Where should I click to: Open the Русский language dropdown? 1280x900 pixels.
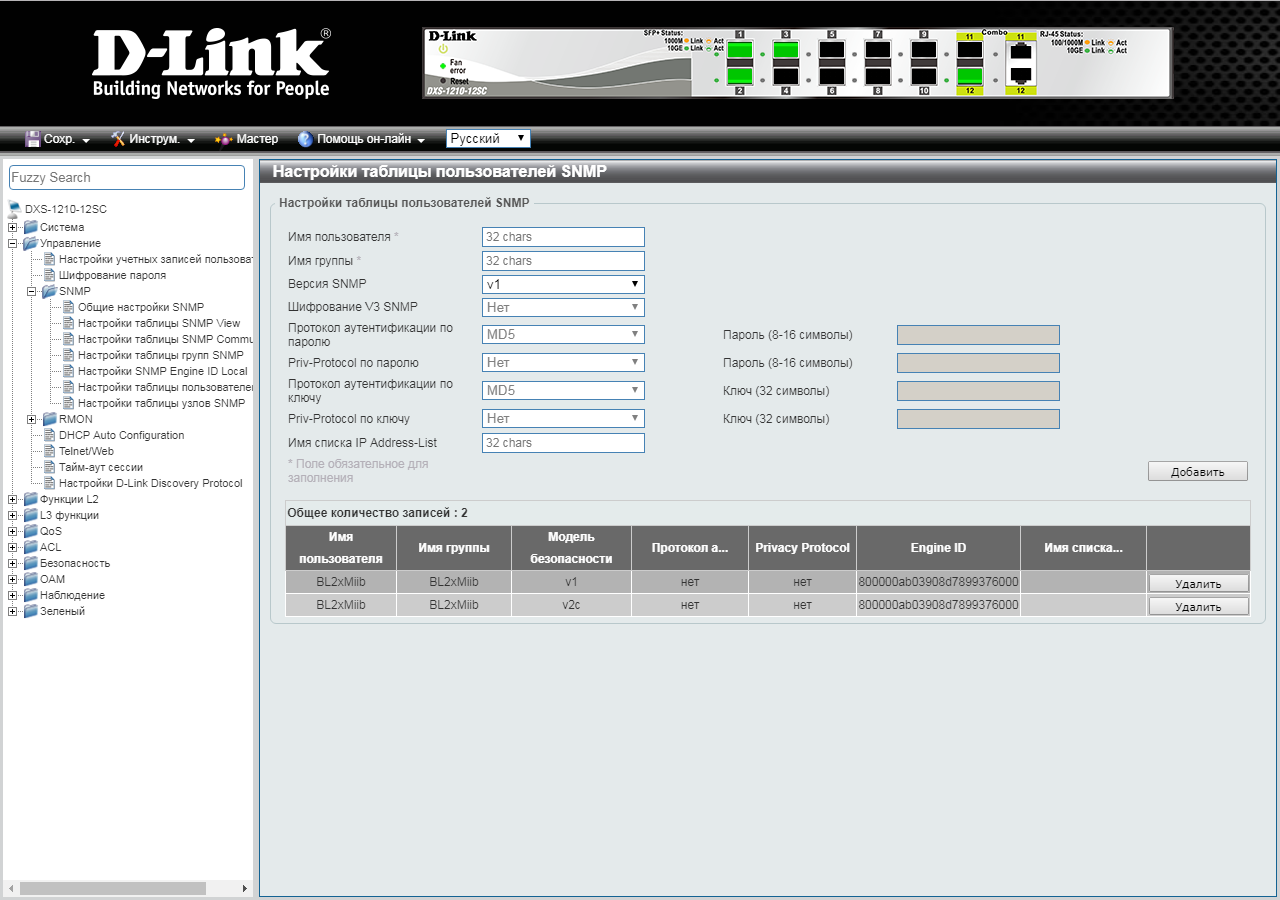pyautogui.click(x=488, y=139)
